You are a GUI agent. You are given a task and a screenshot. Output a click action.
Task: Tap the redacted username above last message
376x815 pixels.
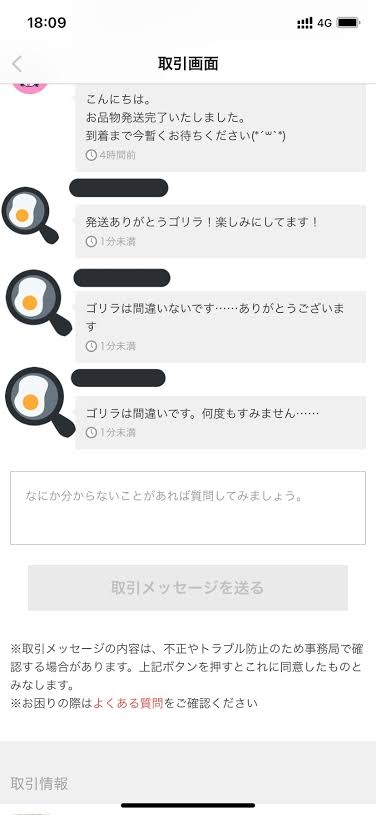tap(118, 378)
